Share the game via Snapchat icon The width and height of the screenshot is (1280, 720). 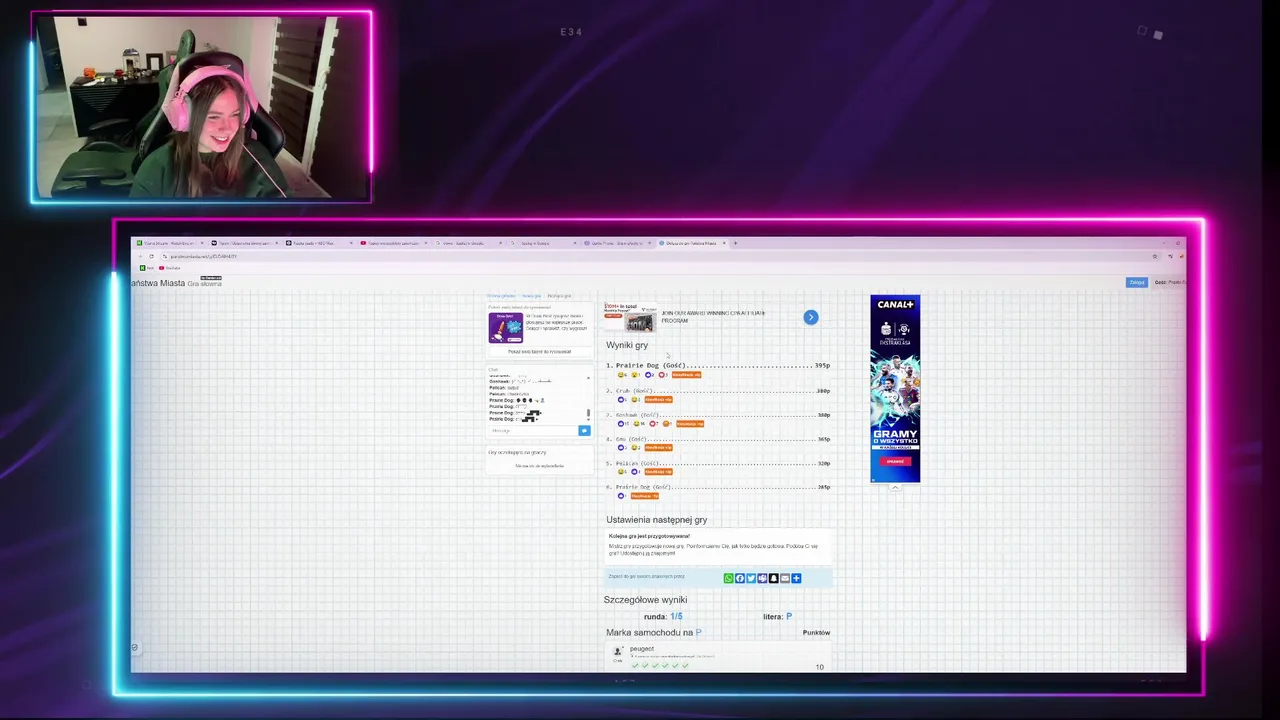click(x=774, y=578)
